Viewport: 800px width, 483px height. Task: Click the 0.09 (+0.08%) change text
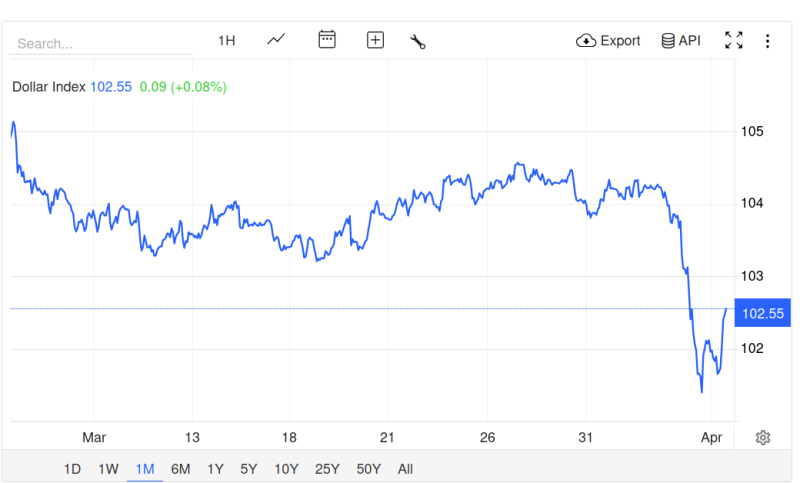pos(183,87)
